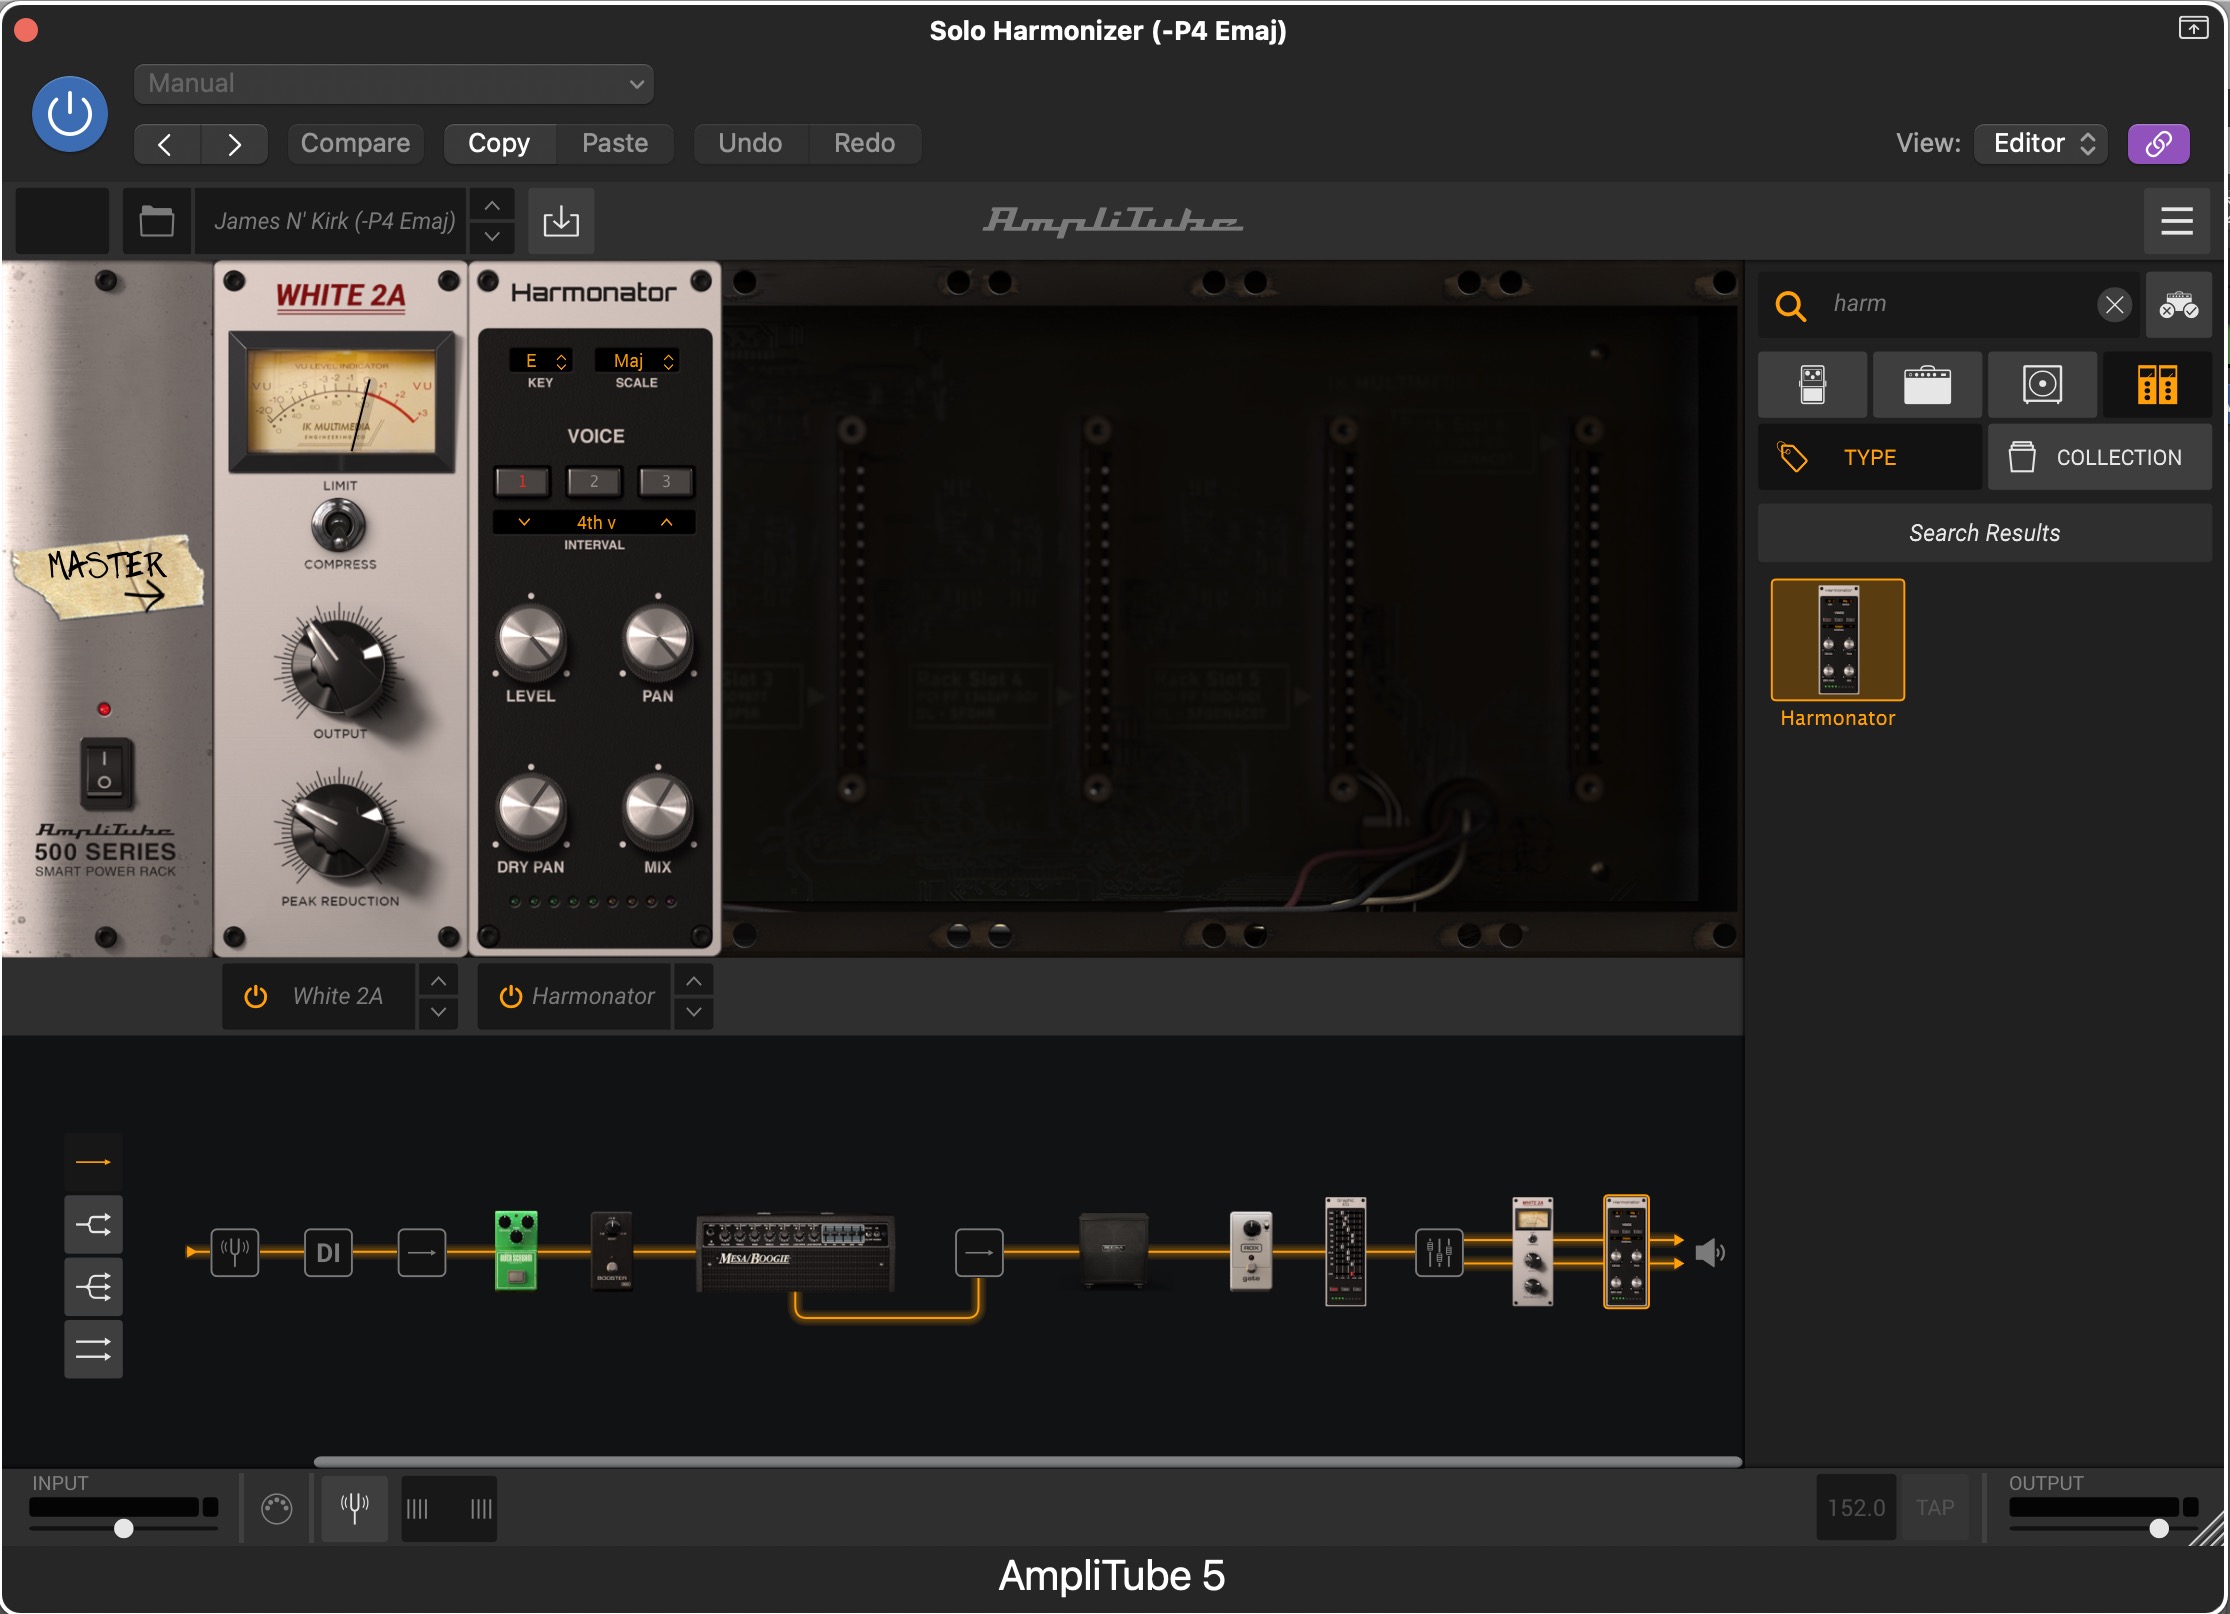Switch to the COLLECTION tab

pyautogui.click(x=2099, y=457)
